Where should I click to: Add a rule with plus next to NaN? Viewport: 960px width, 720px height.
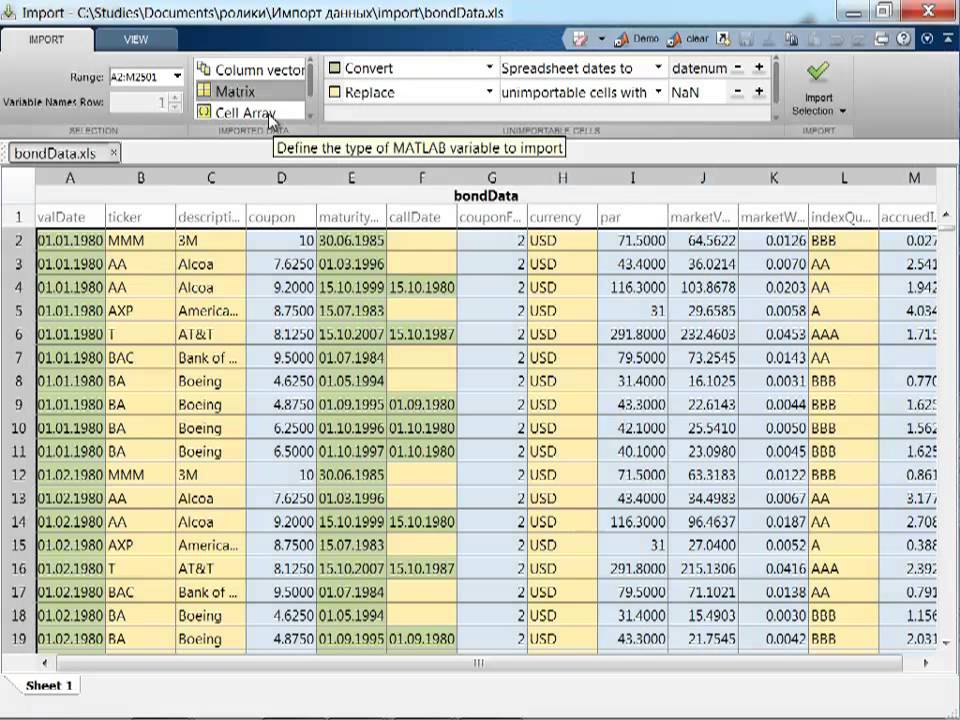click(759, 92)
